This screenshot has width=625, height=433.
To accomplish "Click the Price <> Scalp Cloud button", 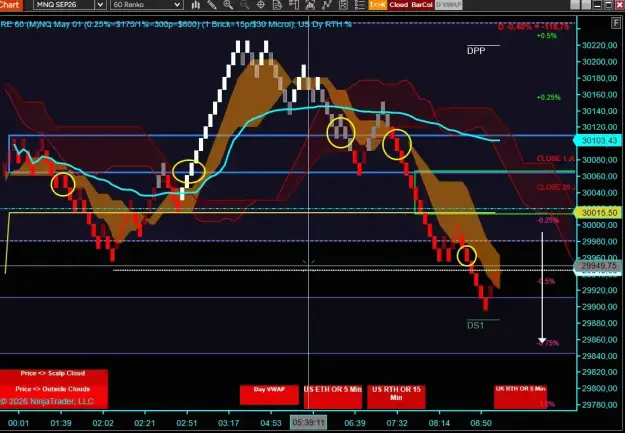I will 53,374.
